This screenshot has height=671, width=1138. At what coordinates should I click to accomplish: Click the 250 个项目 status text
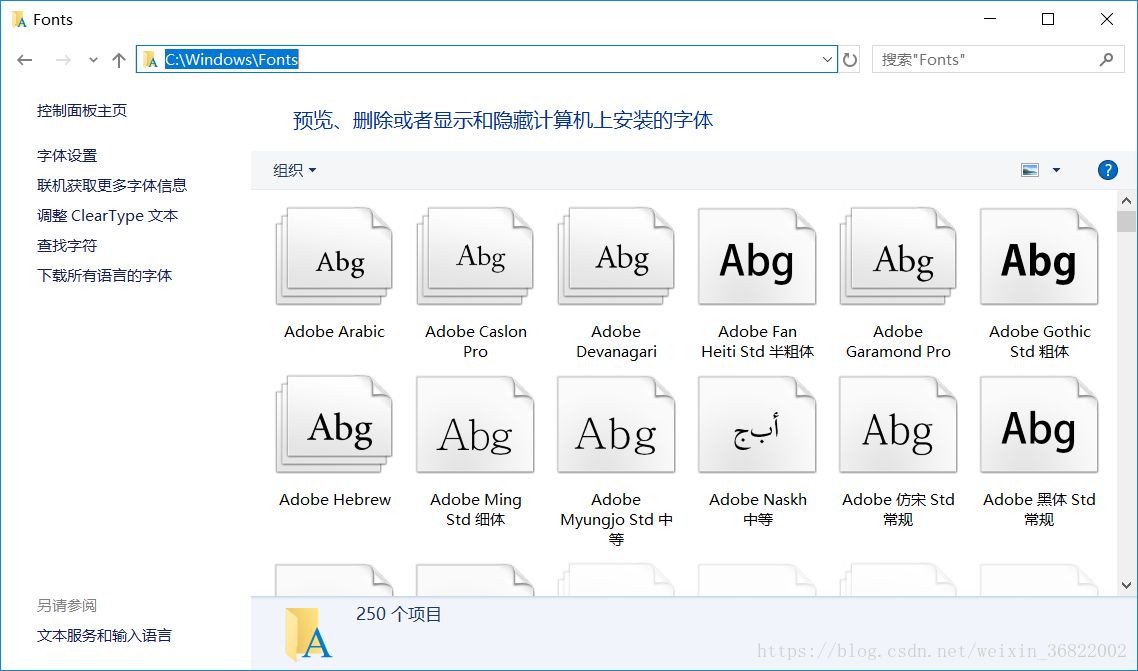[x=398, y=614]
